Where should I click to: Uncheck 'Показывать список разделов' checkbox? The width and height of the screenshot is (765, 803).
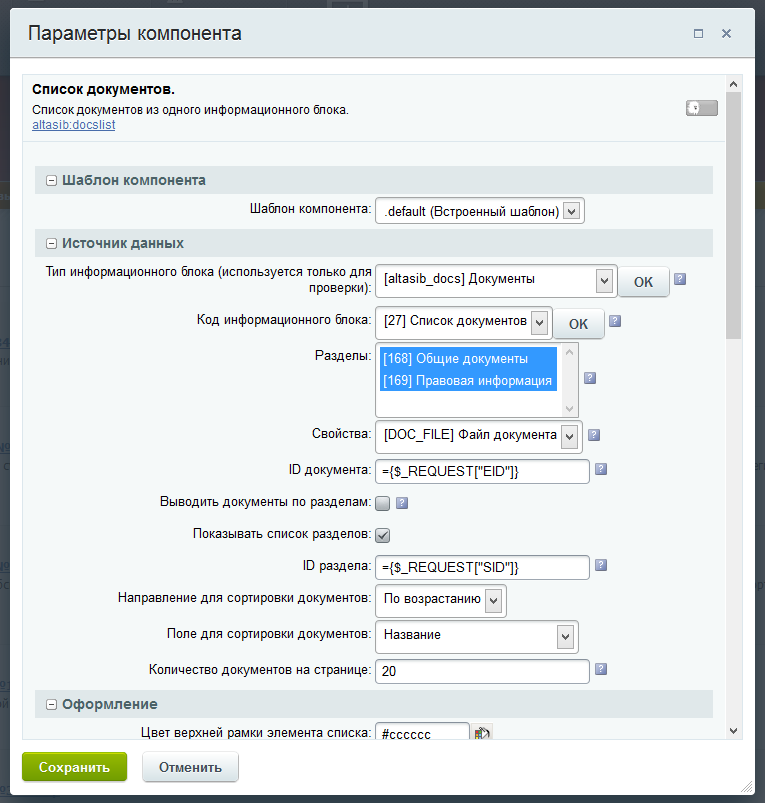tap(383, 535)
